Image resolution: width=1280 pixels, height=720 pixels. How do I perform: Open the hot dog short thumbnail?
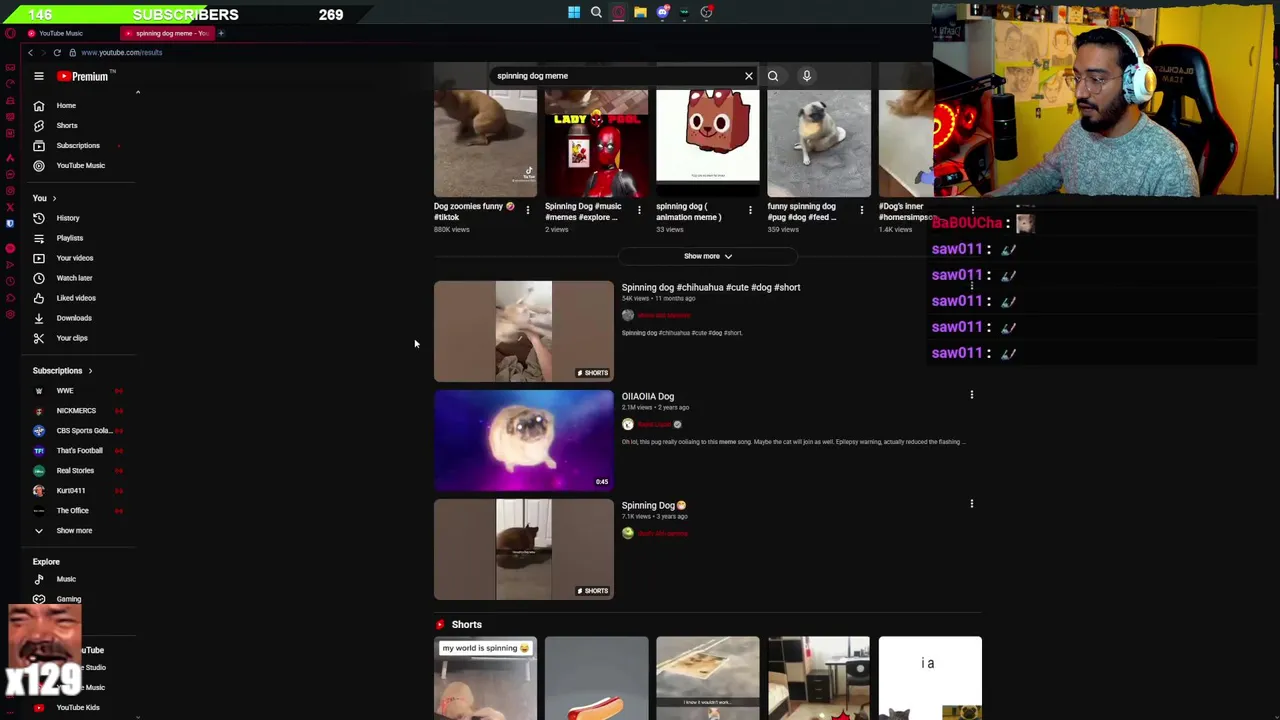click(x=596, y=678)
